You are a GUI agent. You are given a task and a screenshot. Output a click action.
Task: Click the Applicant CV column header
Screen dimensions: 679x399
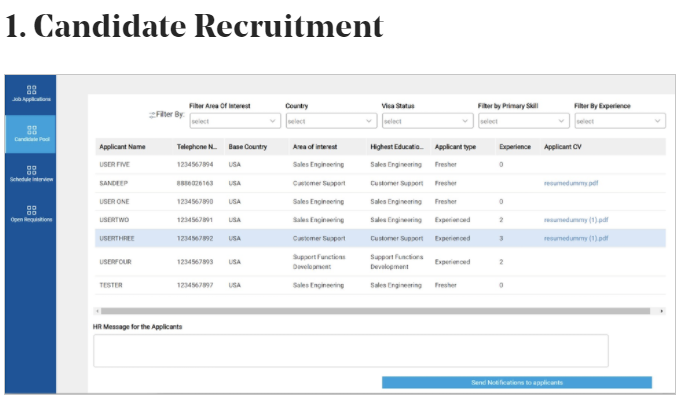(x=563, y=147)
